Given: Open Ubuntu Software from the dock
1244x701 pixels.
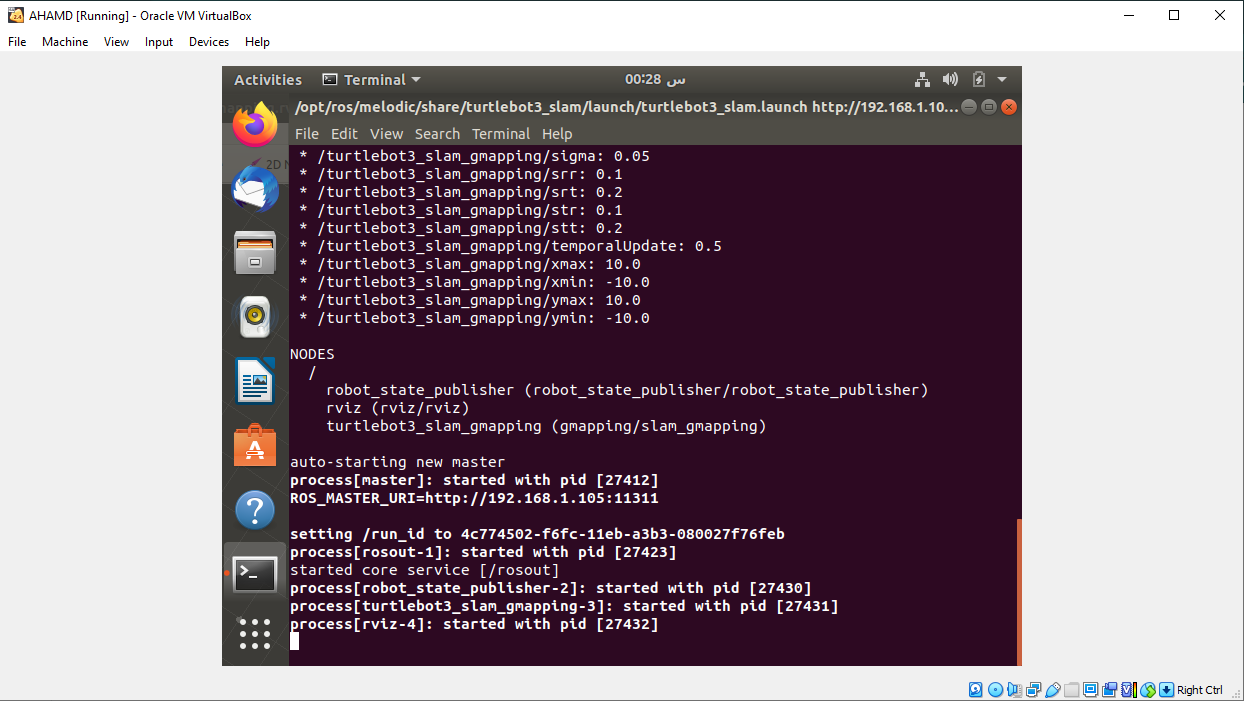Looking at the screenshot, I should [x=255, y=445].
